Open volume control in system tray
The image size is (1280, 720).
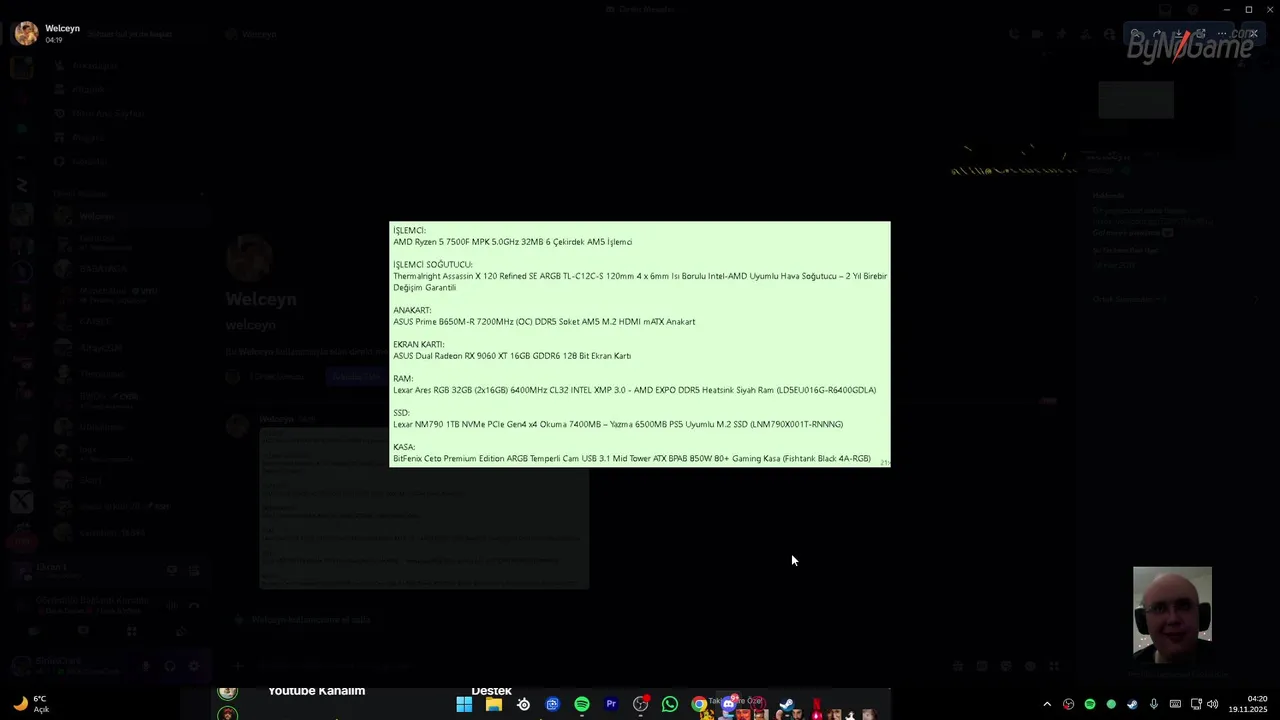click(x=1213, y=704)
